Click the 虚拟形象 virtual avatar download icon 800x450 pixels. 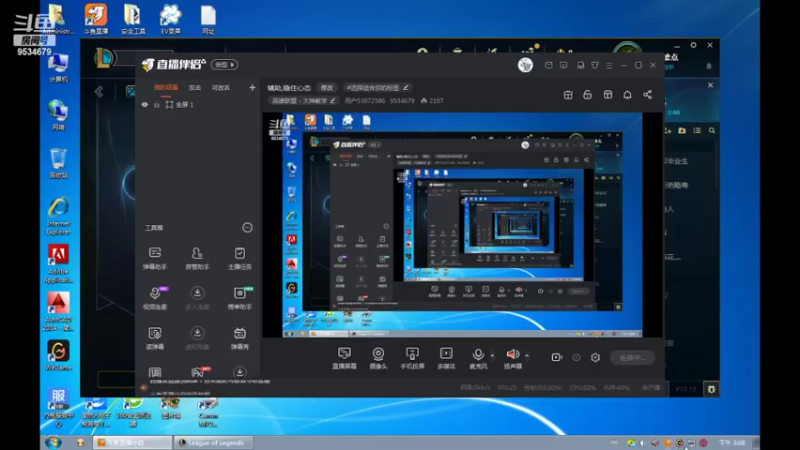197,333
